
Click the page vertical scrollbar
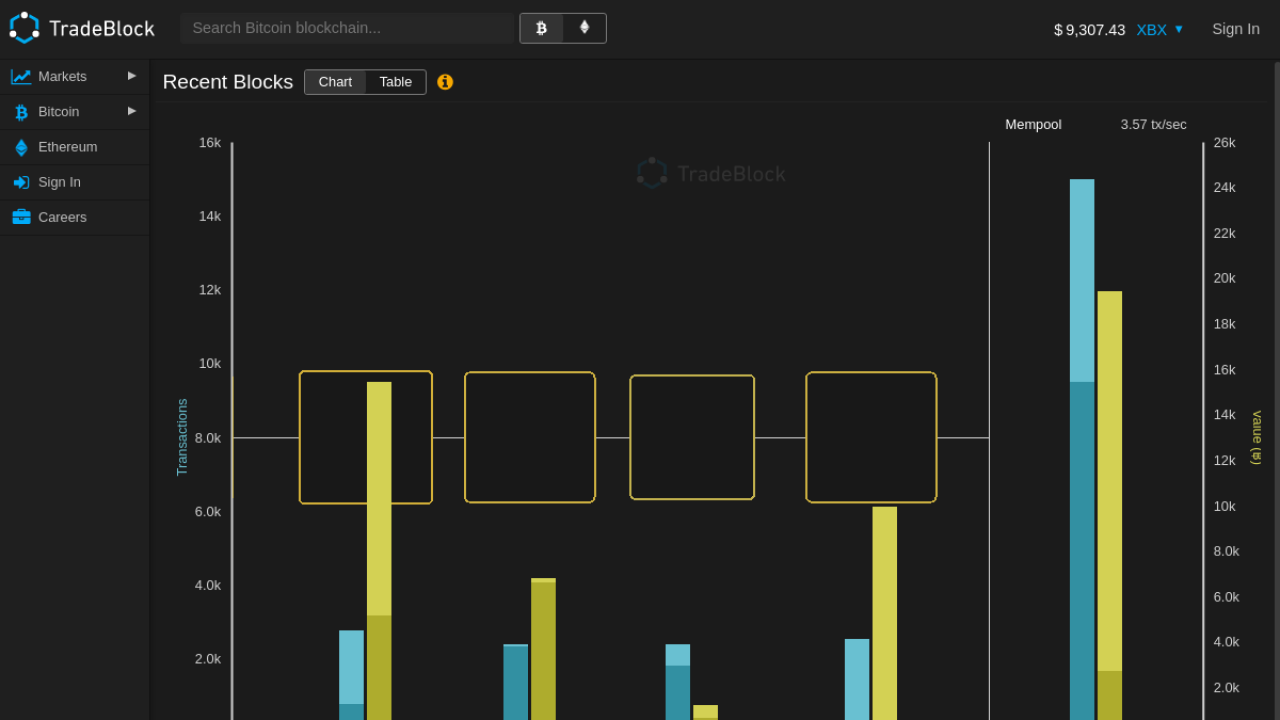[x=1277, y=390]
